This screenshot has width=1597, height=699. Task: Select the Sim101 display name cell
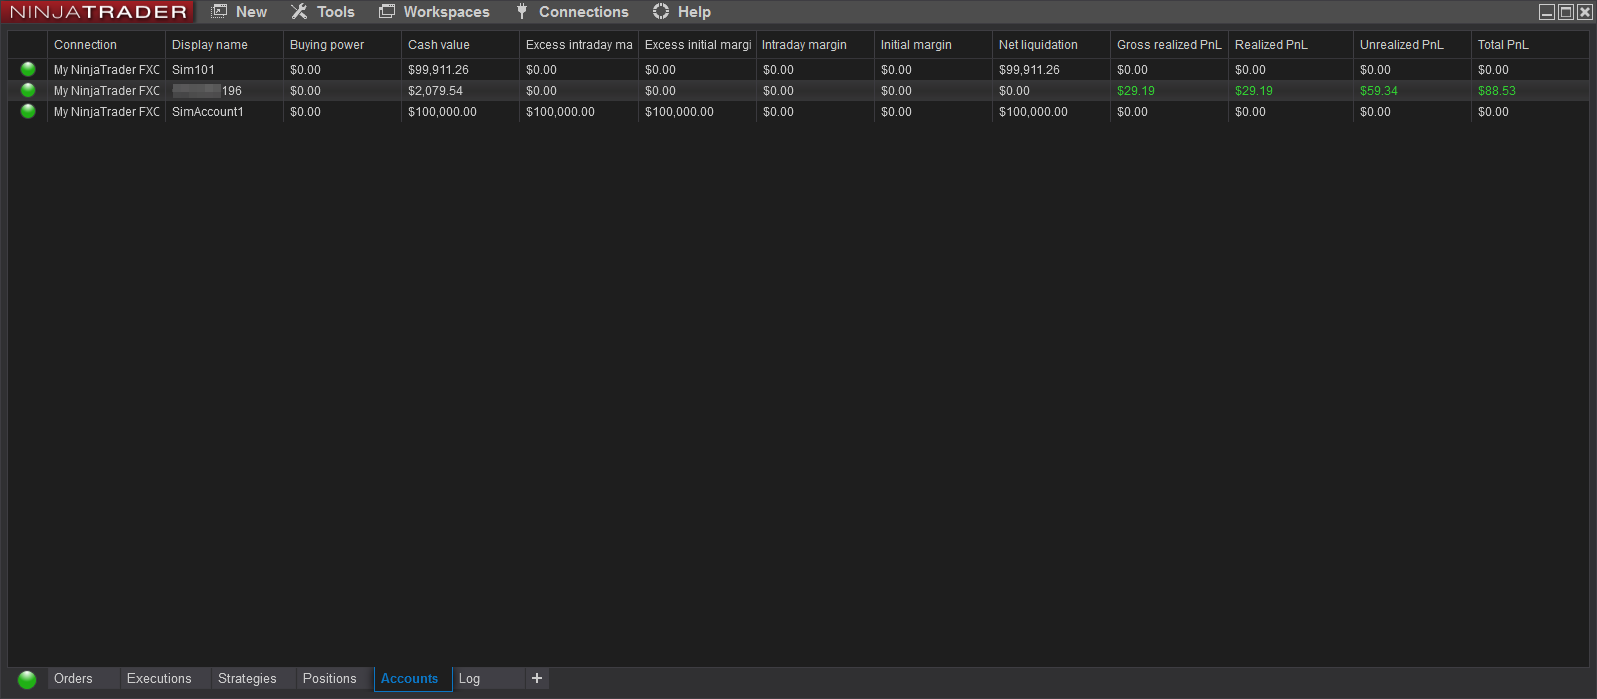pos(224,70)
